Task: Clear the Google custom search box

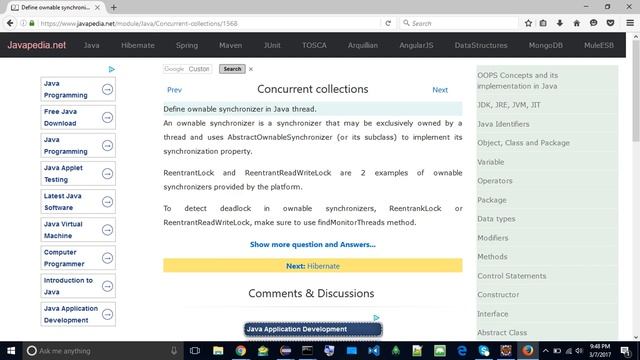Action: point(251,69)
